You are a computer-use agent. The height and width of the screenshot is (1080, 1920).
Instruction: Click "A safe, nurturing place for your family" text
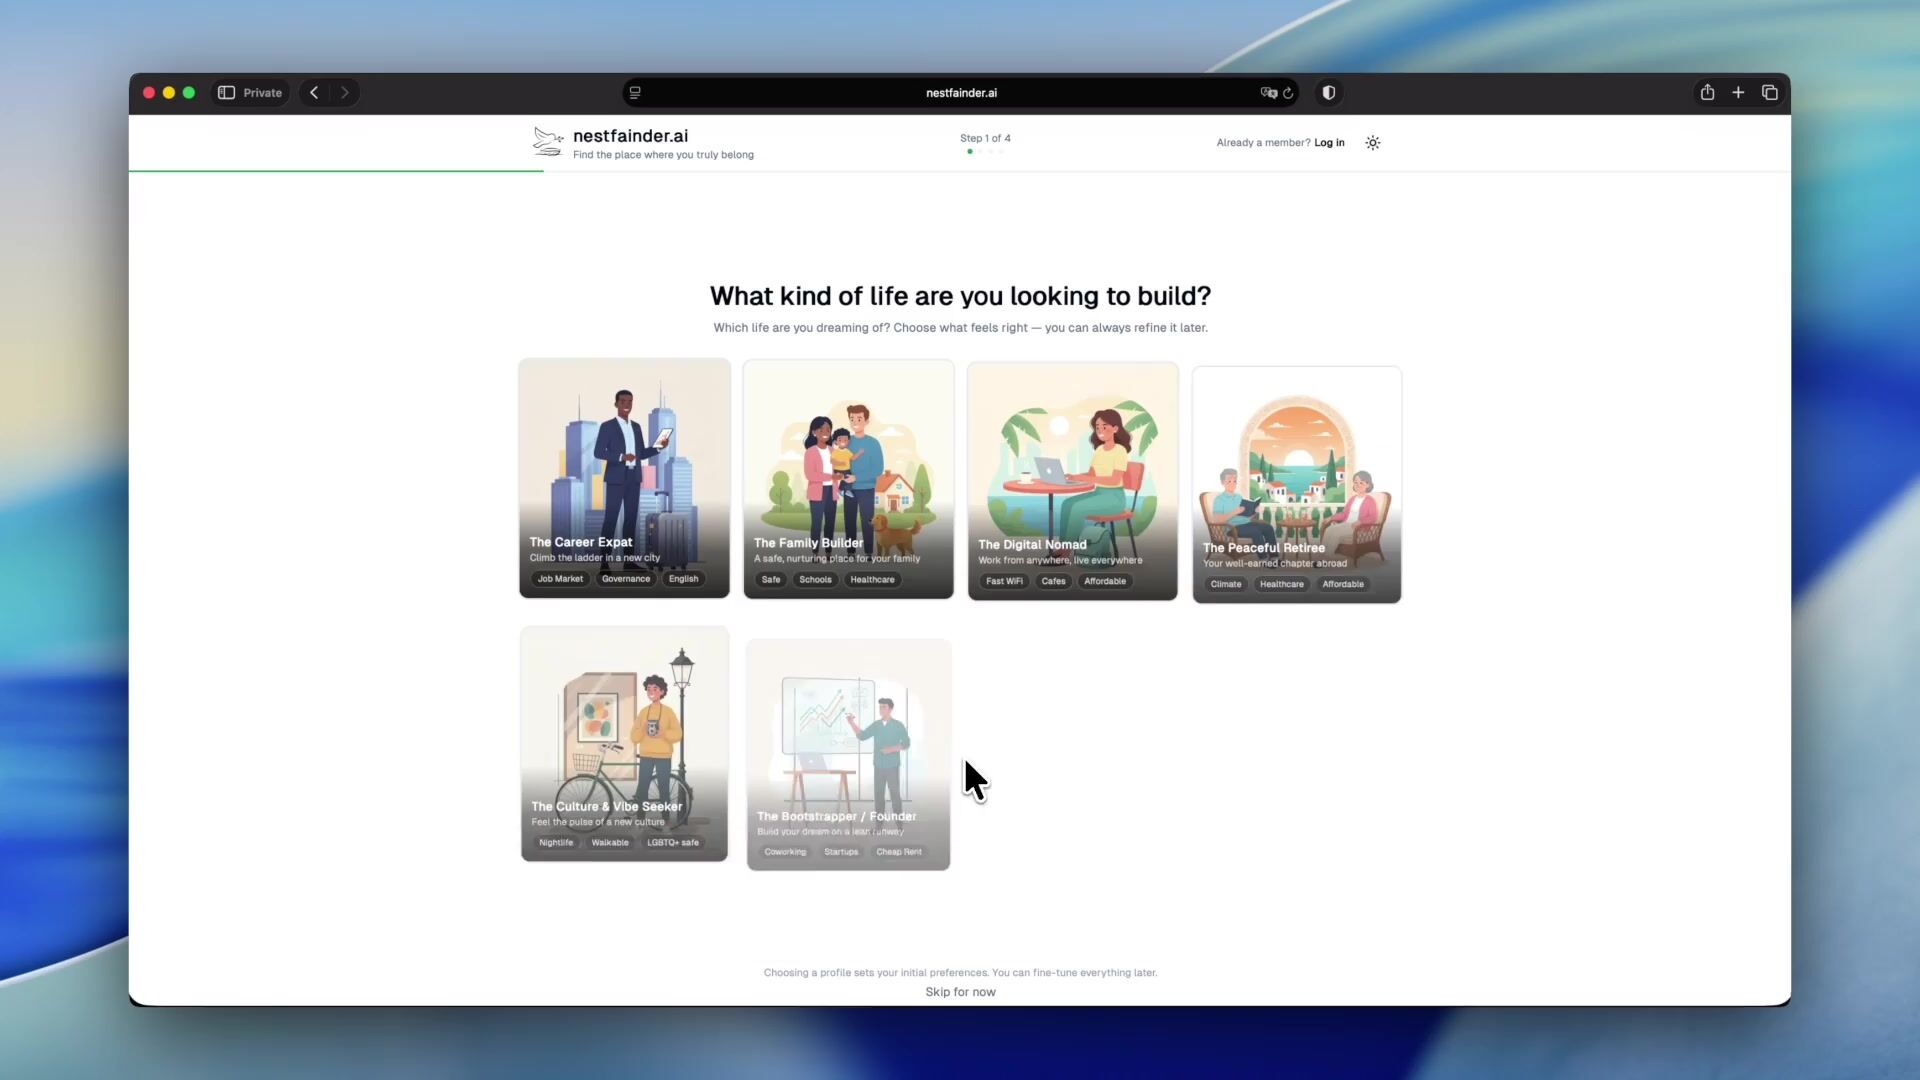[837, 559]
